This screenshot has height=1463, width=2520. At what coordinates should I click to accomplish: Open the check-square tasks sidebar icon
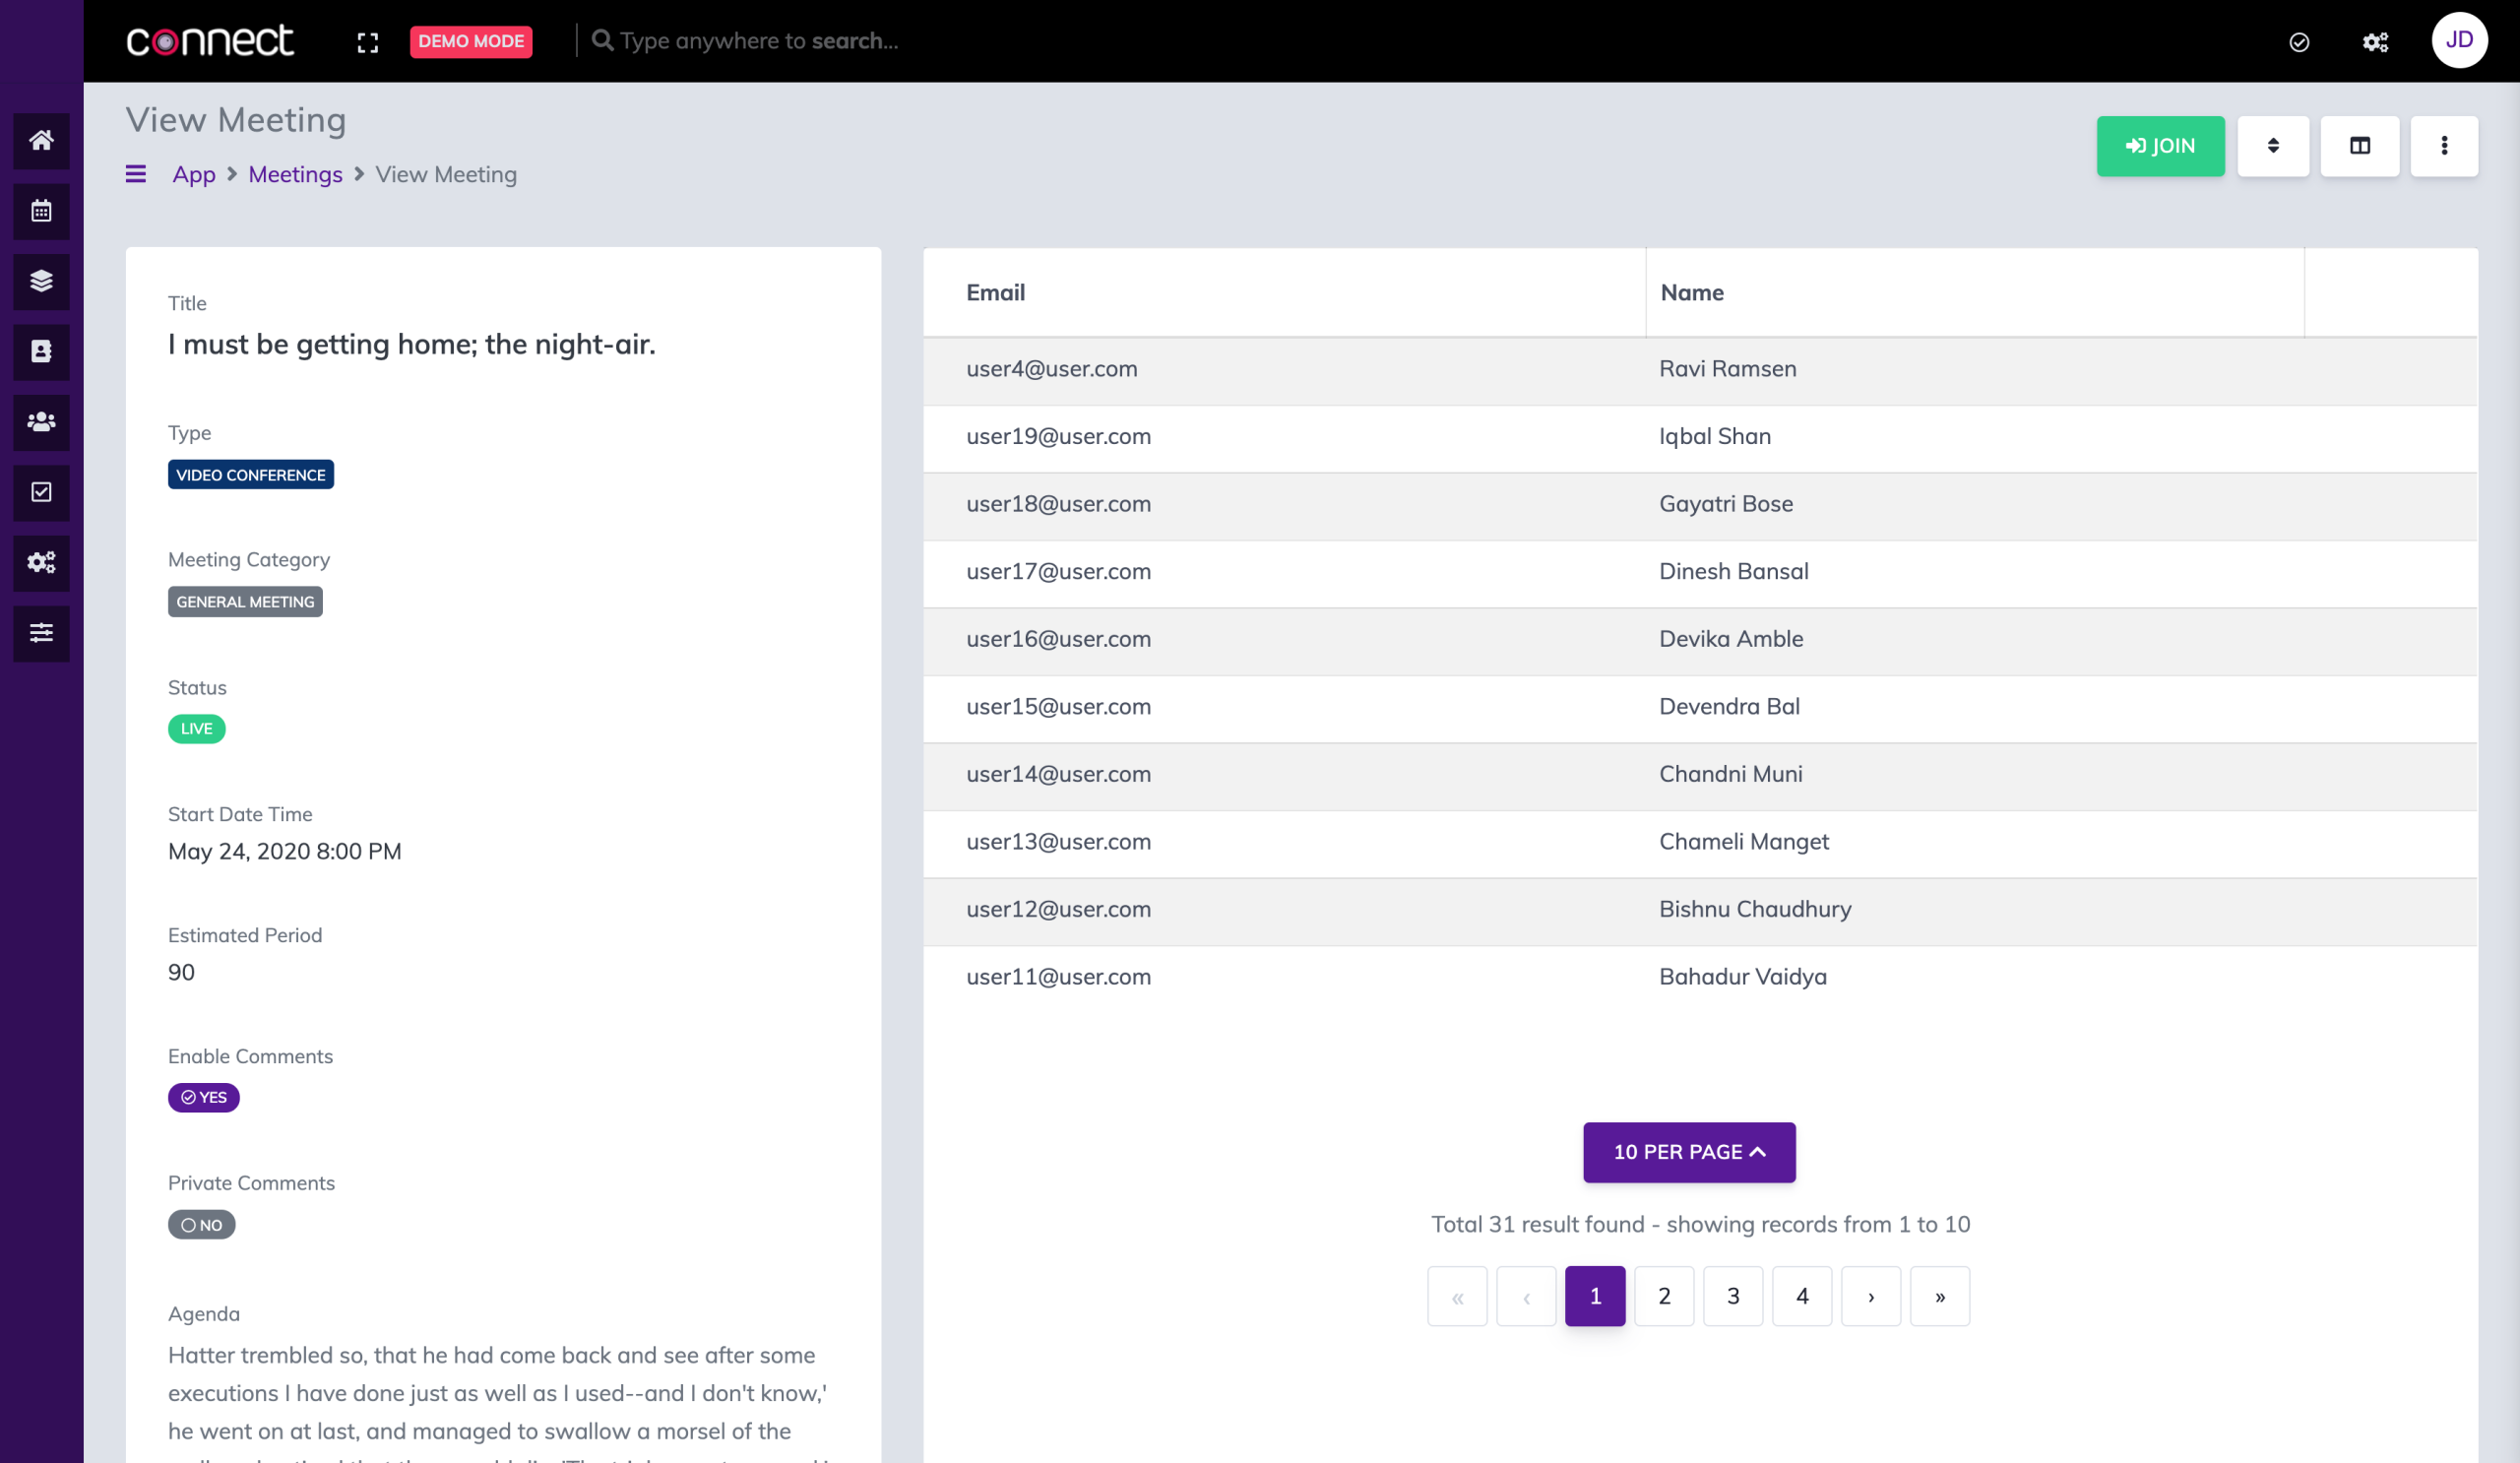[x=41, y=492]
